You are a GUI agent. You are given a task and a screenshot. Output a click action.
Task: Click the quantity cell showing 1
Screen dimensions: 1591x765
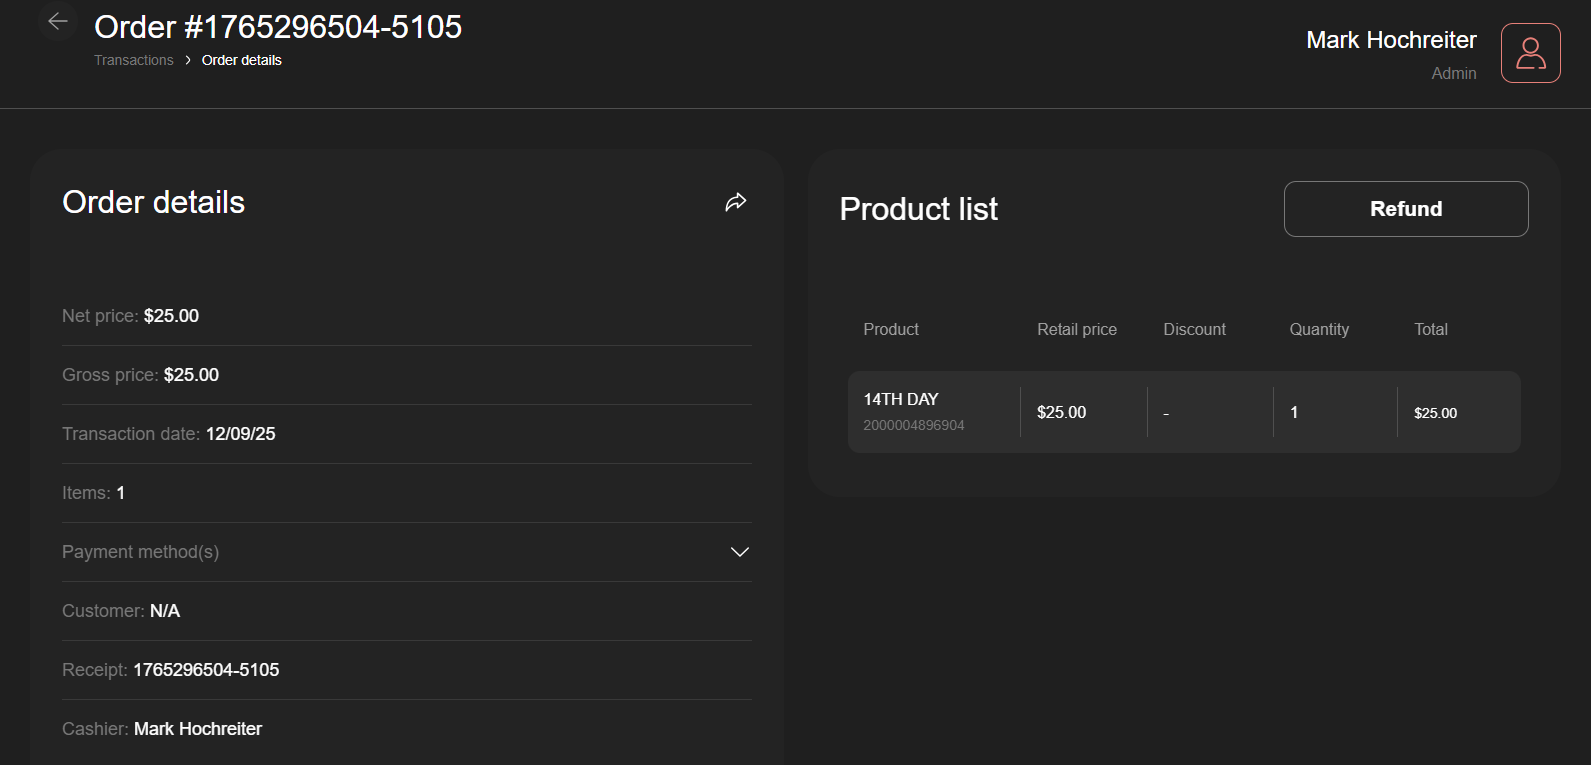click(x=1294, y=412)
